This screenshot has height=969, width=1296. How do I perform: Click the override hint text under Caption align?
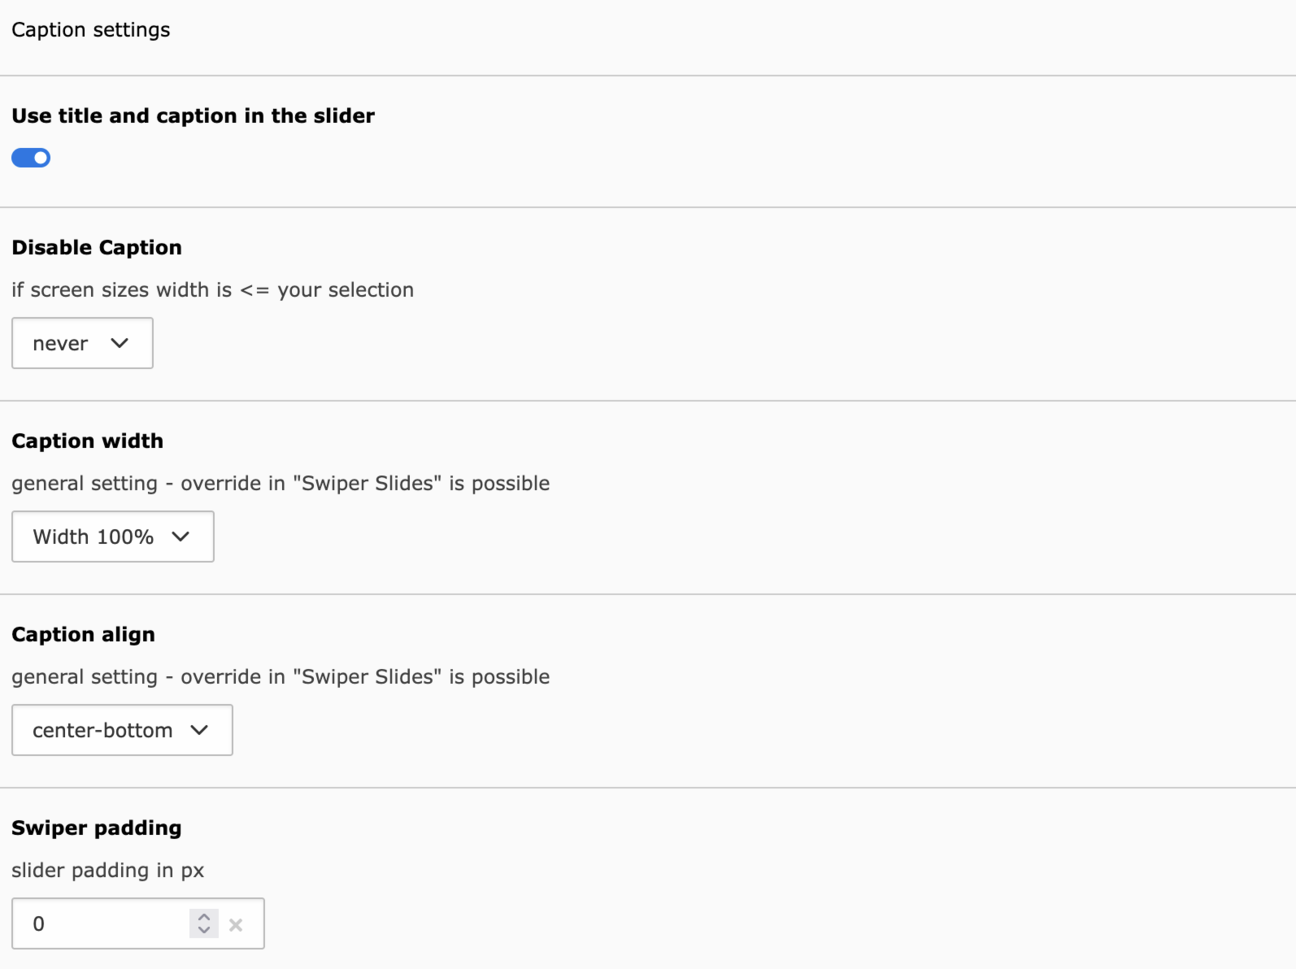click(x=280, y=677)
